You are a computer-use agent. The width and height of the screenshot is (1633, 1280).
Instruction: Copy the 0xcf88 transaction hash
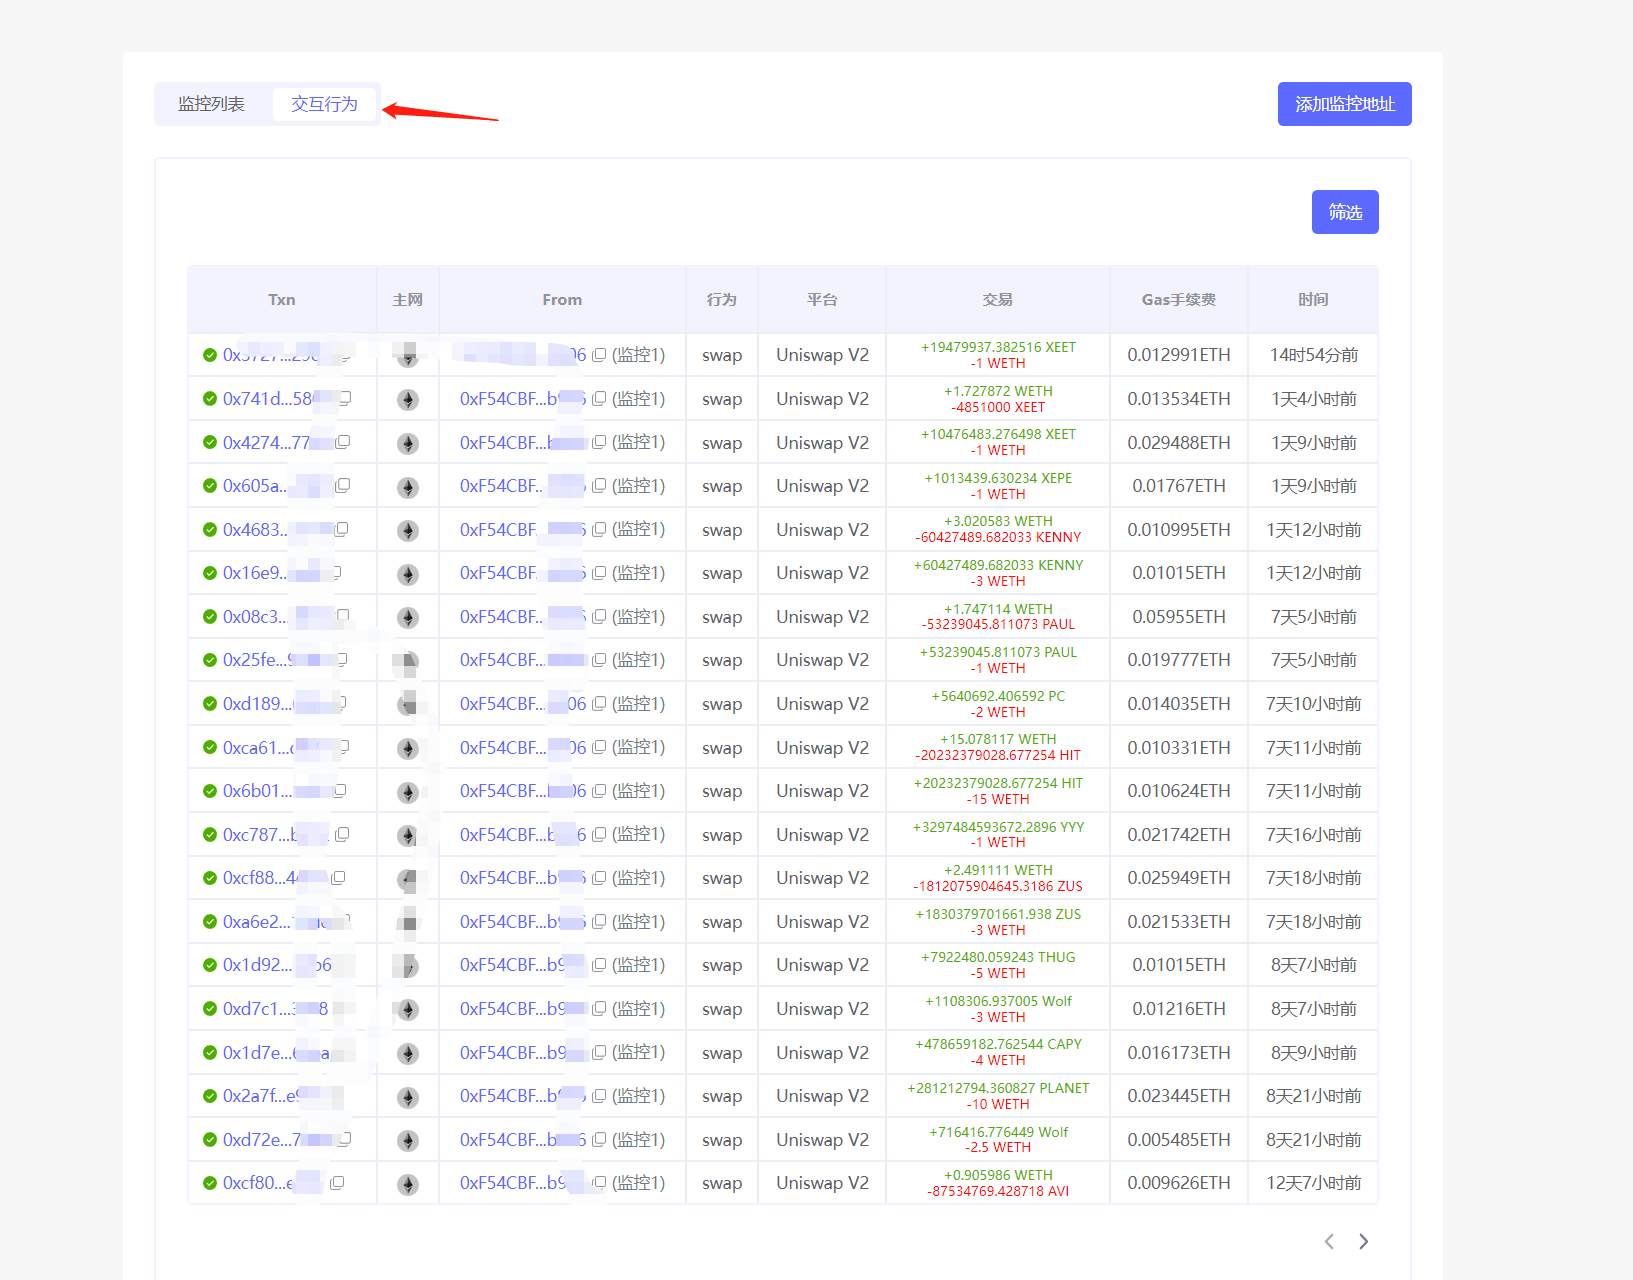338,877
